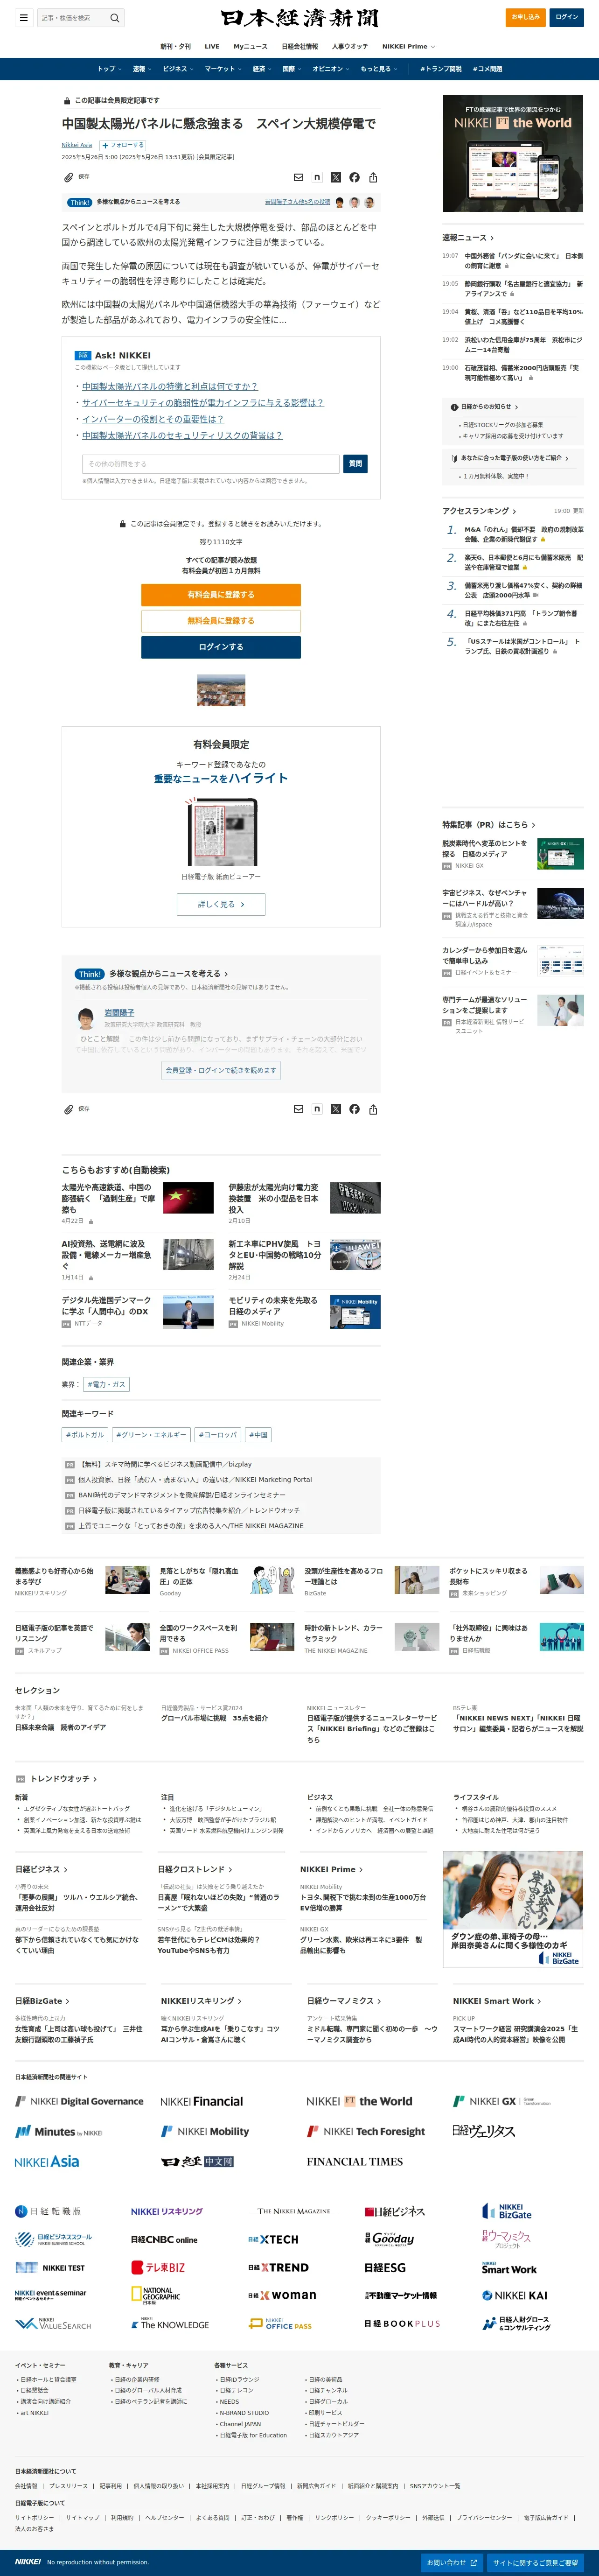X icon below the Think! comment section

(336, 1109)
